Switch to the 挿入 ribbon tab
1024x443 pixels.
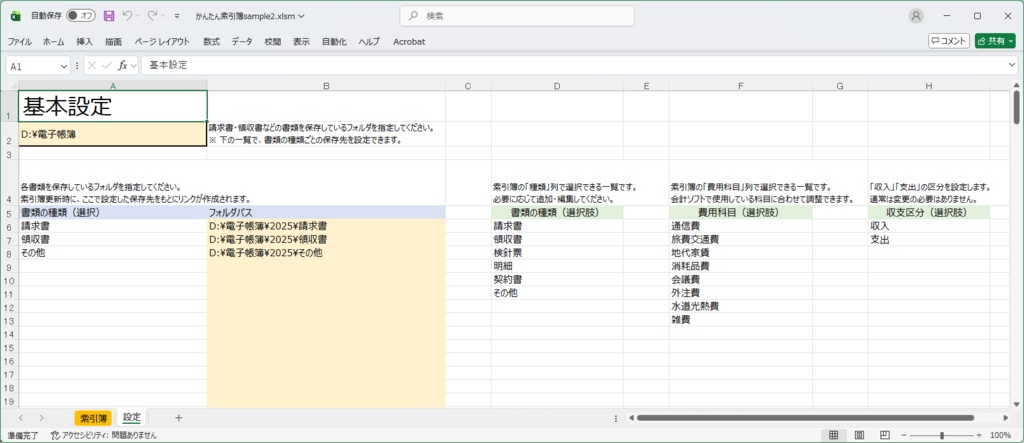(85, 41)
